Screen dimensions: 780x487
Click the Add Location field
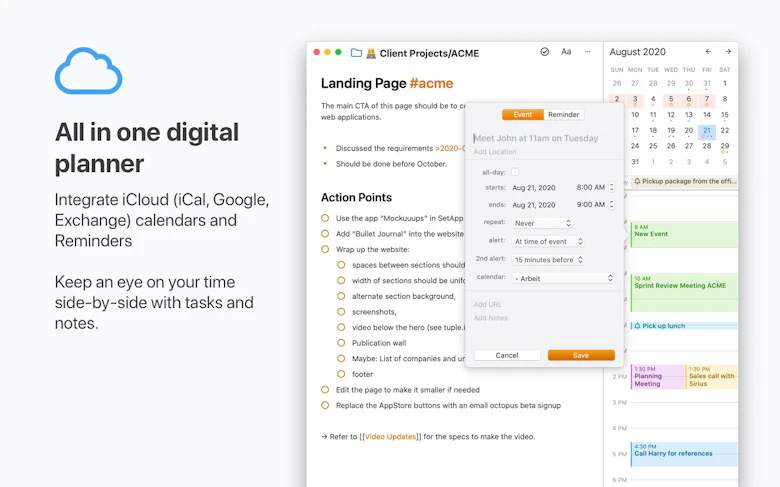tap(495, 152)
